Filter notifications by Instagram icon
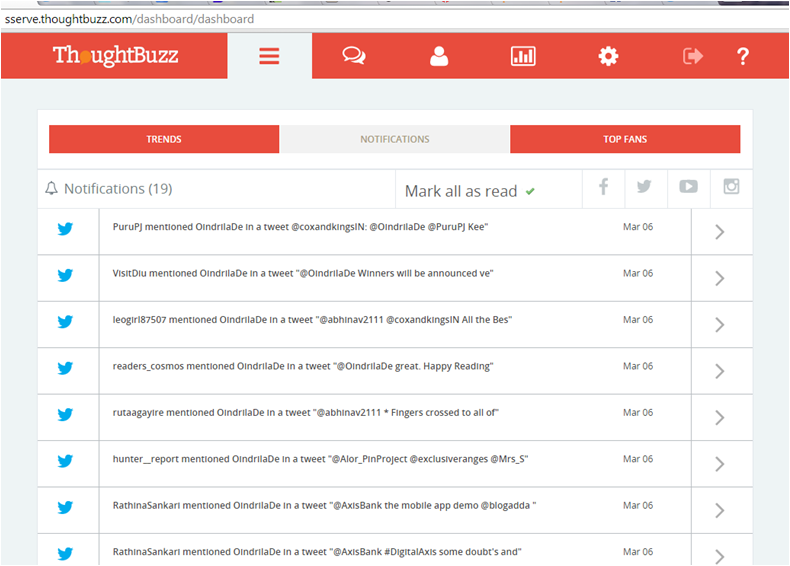790x566 pixels. 731,186
